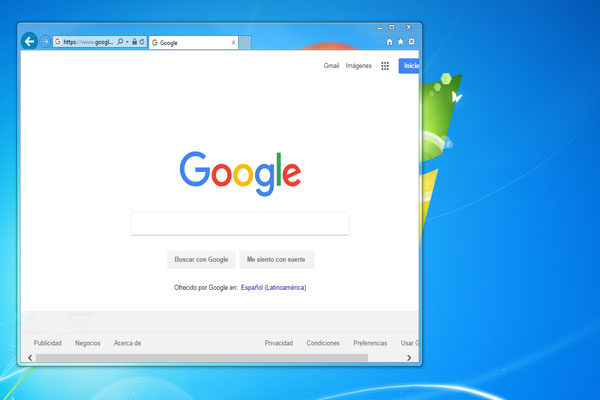Switch language to Español (Latinoamérica)
The image size is (600, 400).
(x=273, y=288)
